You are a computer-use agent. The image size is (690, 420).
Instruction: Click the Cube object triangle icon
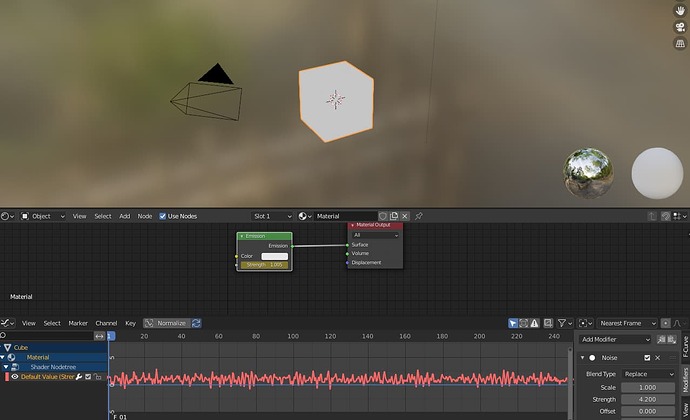point(7,347)
